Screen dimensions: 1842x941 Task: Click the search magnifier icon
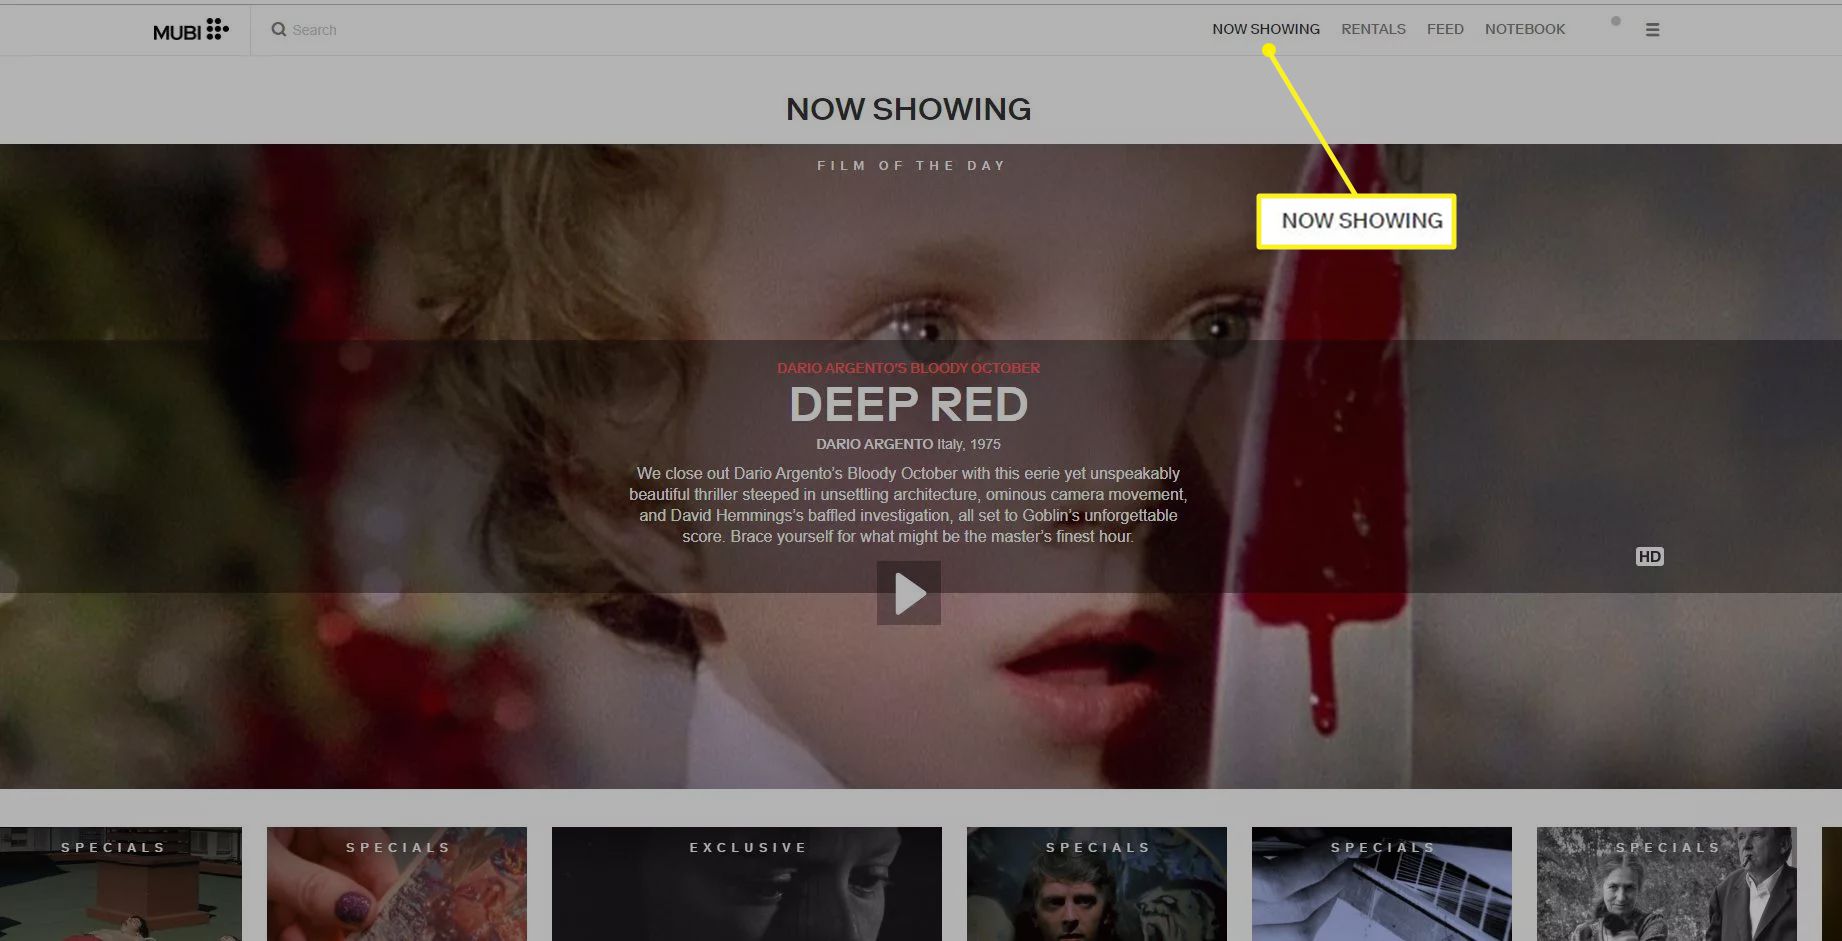(x=279, y=30)
